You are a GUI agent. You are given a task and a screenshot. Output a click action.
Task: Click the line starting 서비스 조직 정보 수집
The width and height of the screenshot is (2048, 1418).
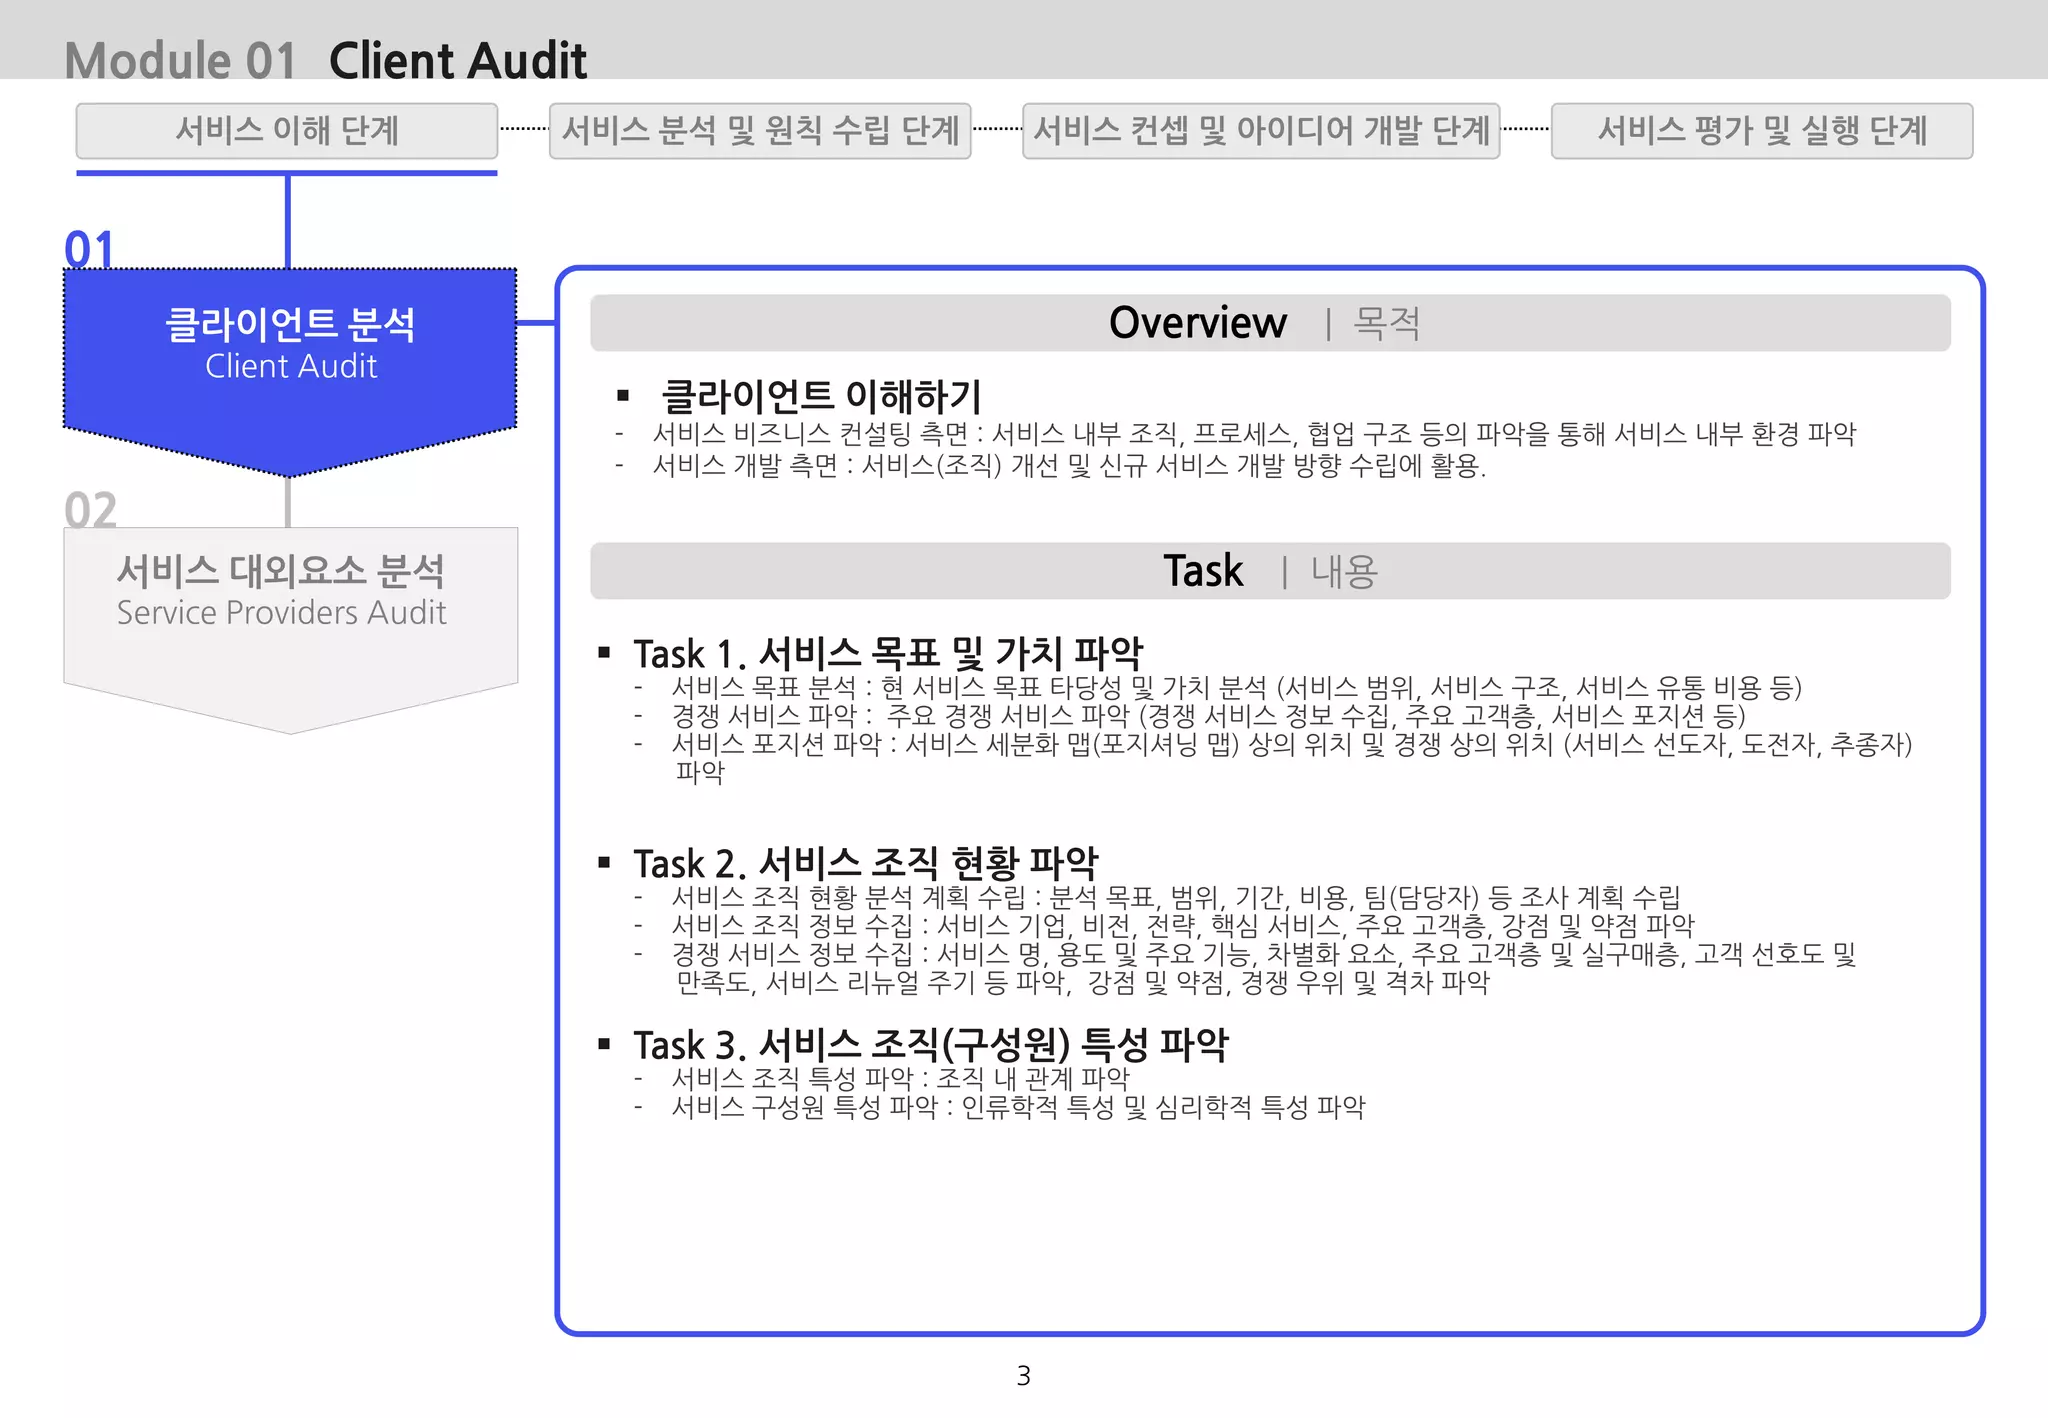[1183, 925]
